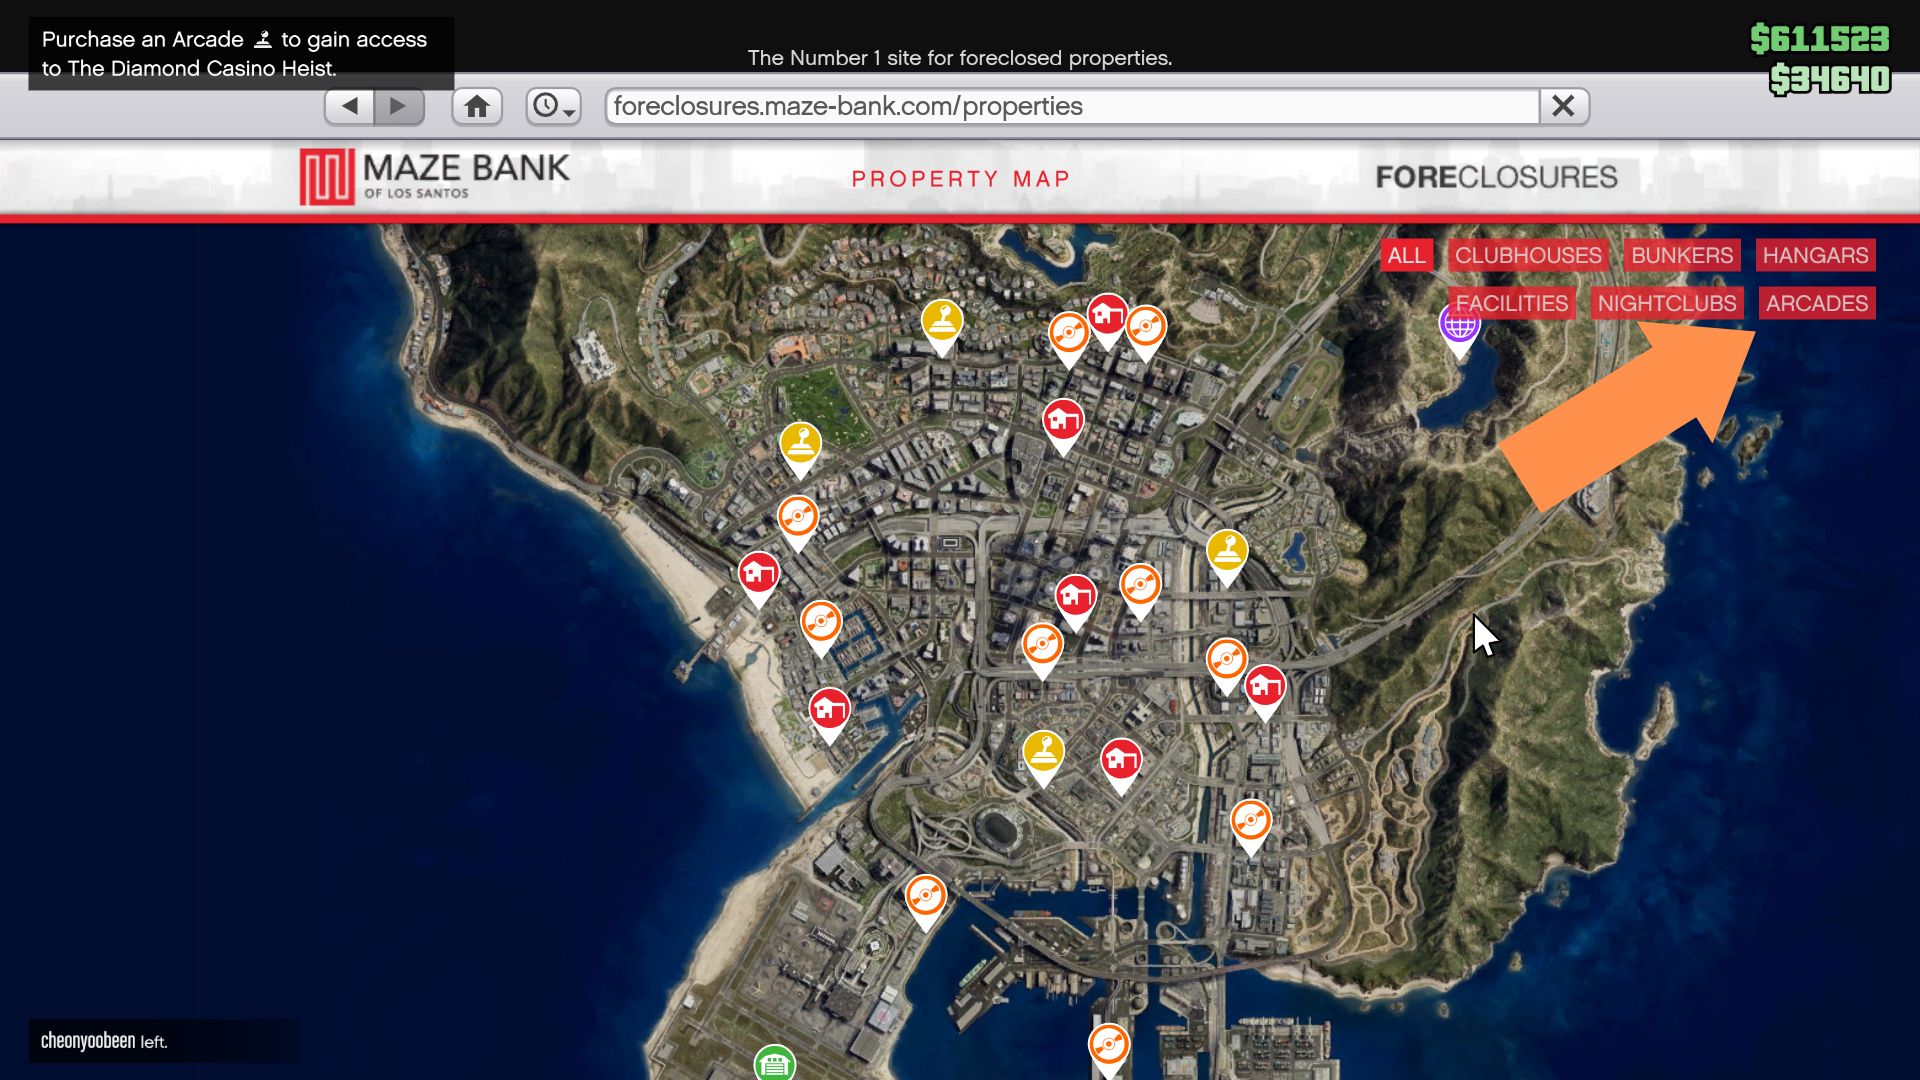Filter the map by BUNKERS
The image size is (1920, 1080).
[x=1682, y=255]
